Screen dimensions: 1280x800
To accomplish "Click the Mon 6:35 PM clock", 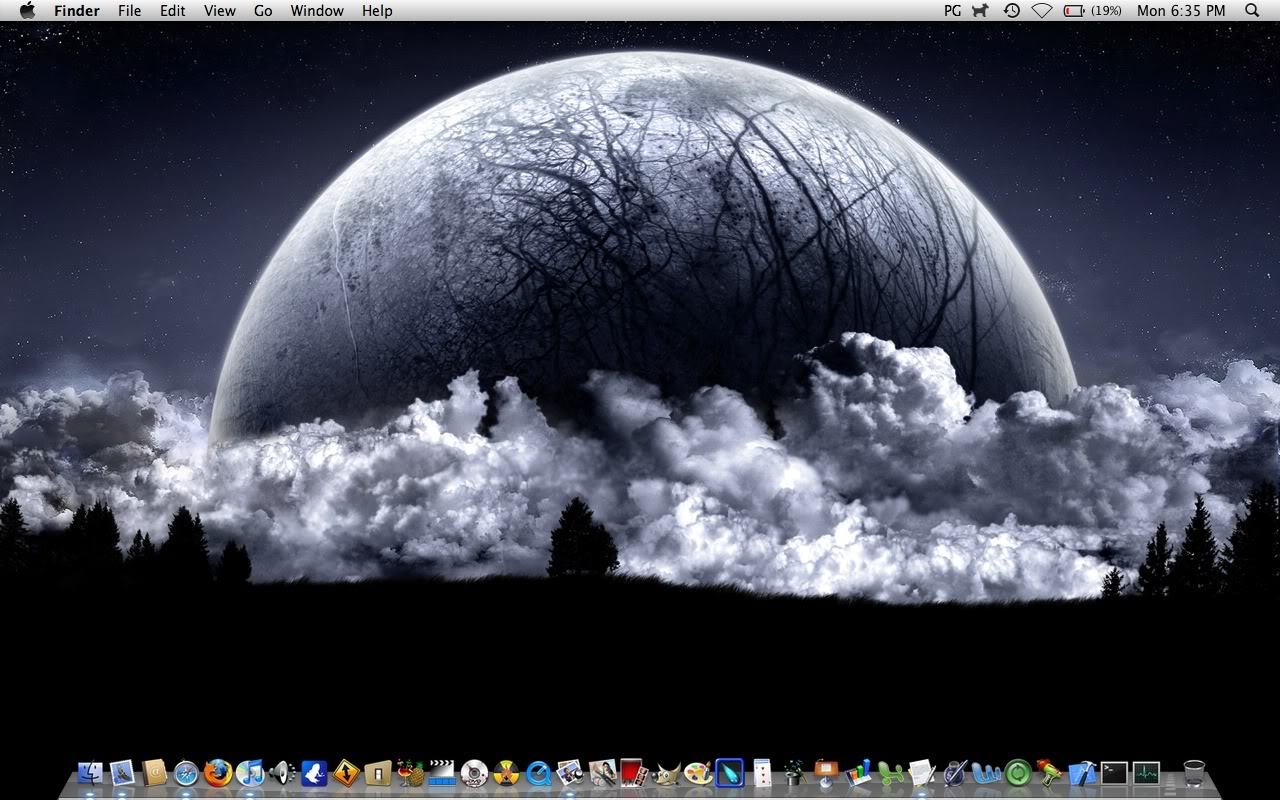I will pos(1181,10).
